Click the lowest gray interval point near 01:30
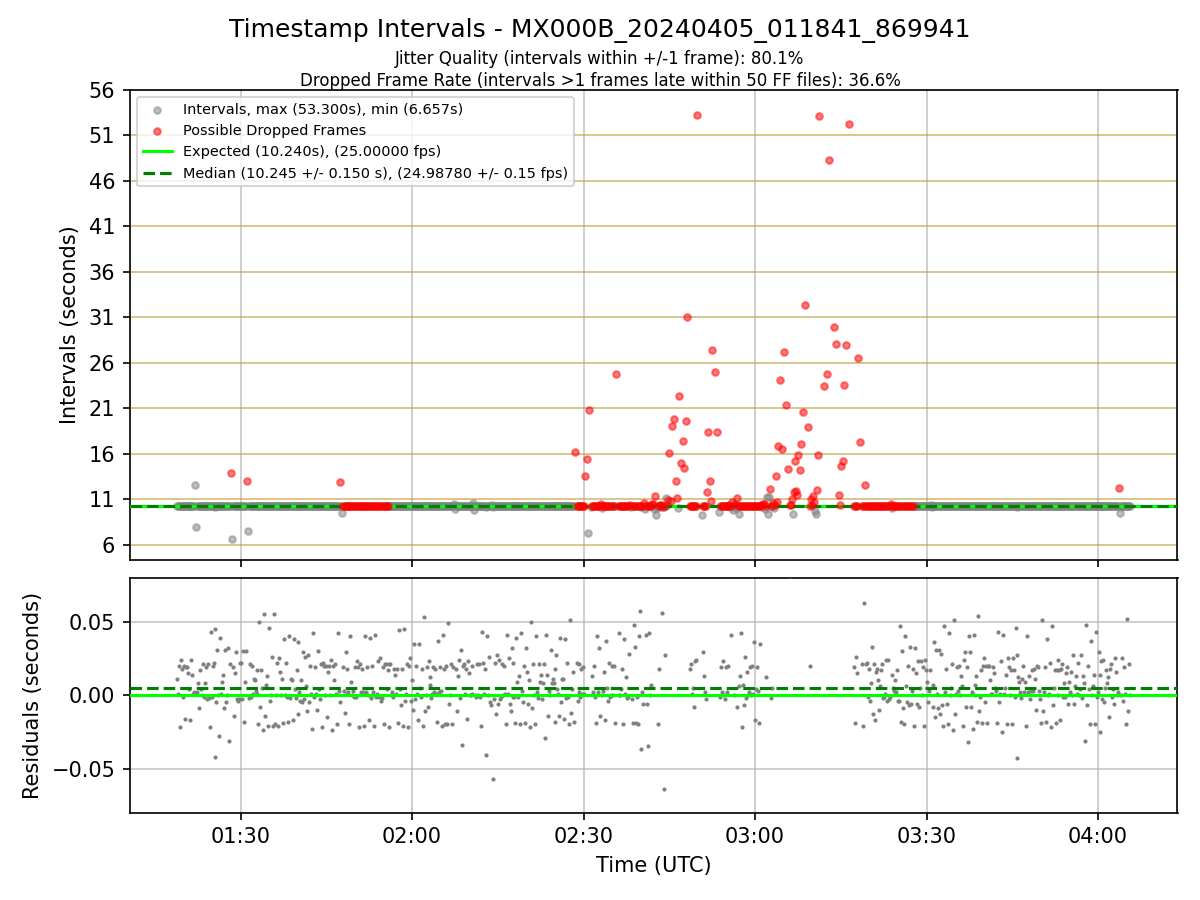Image resolution: width=1200 pixels, height=900 pixels. [232, 539]
